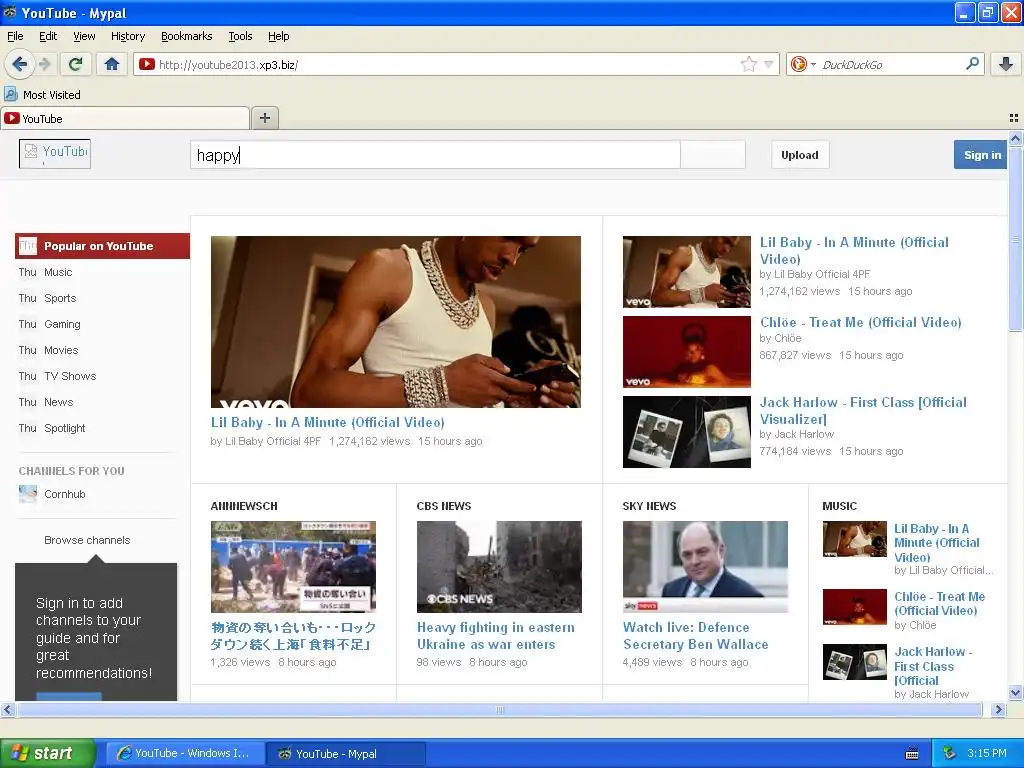
Task: Click the Forward arrow button
Action: click(44, 64)
